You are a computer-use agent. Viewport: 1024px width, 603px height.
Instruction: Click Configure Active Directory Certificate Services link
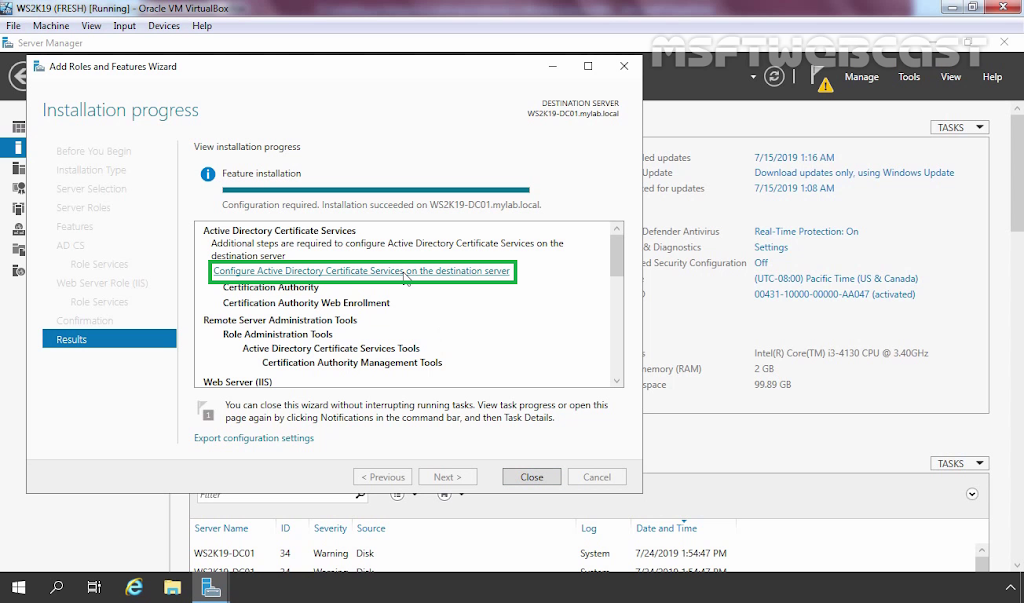[361, 270]
